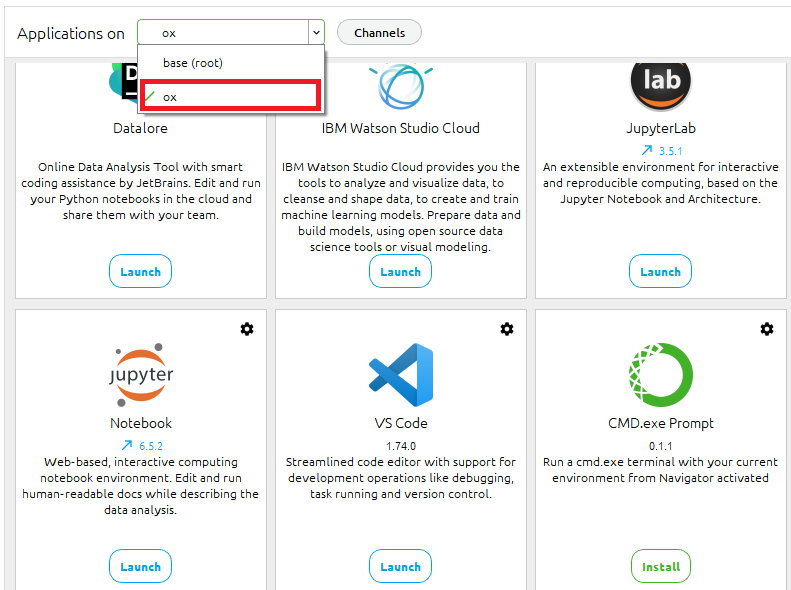Expand the environment dropdown arrow
791x590 pixels.
coord(316,33)
